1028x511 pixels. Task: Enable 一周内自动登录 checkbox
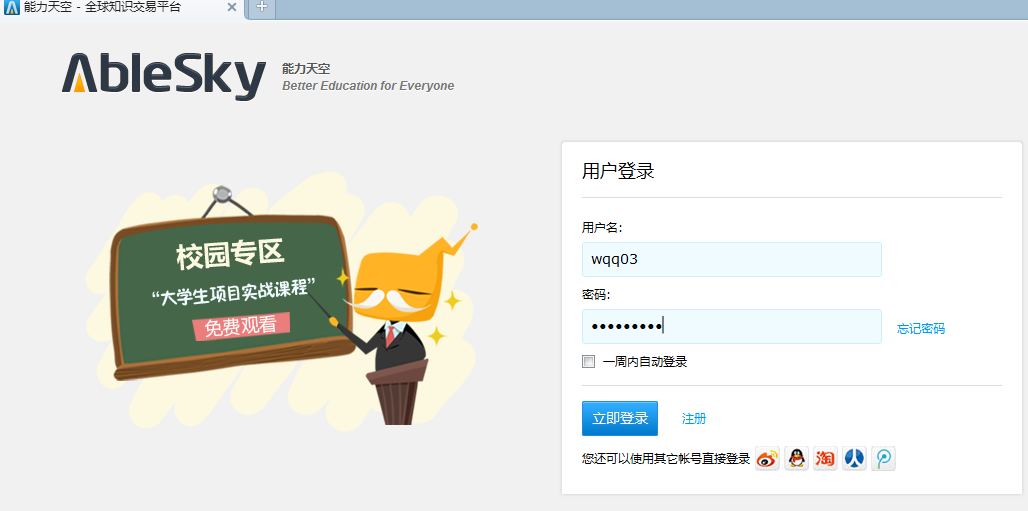coord(588,361)
